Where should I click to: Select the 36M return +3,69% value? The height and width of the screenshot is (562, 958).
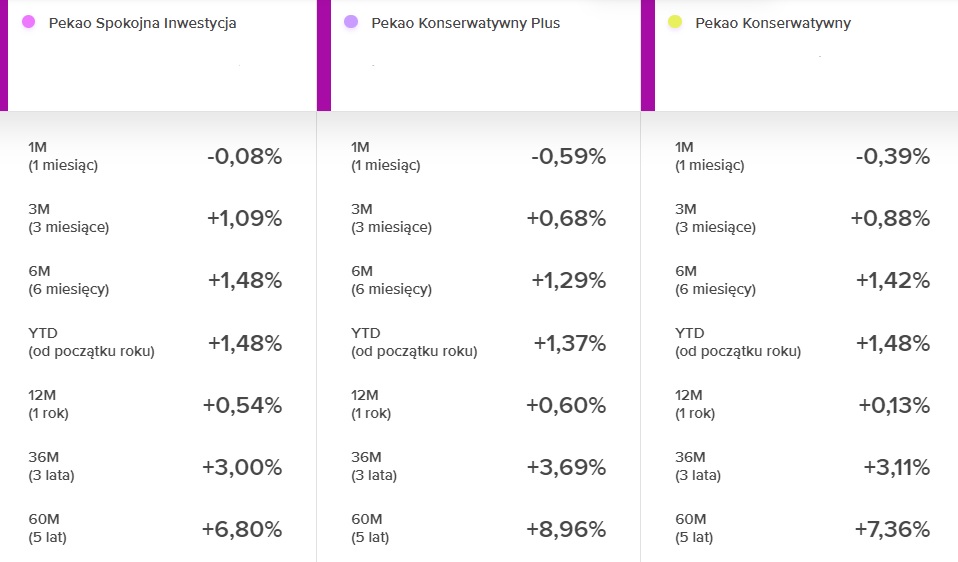(566, 467)
